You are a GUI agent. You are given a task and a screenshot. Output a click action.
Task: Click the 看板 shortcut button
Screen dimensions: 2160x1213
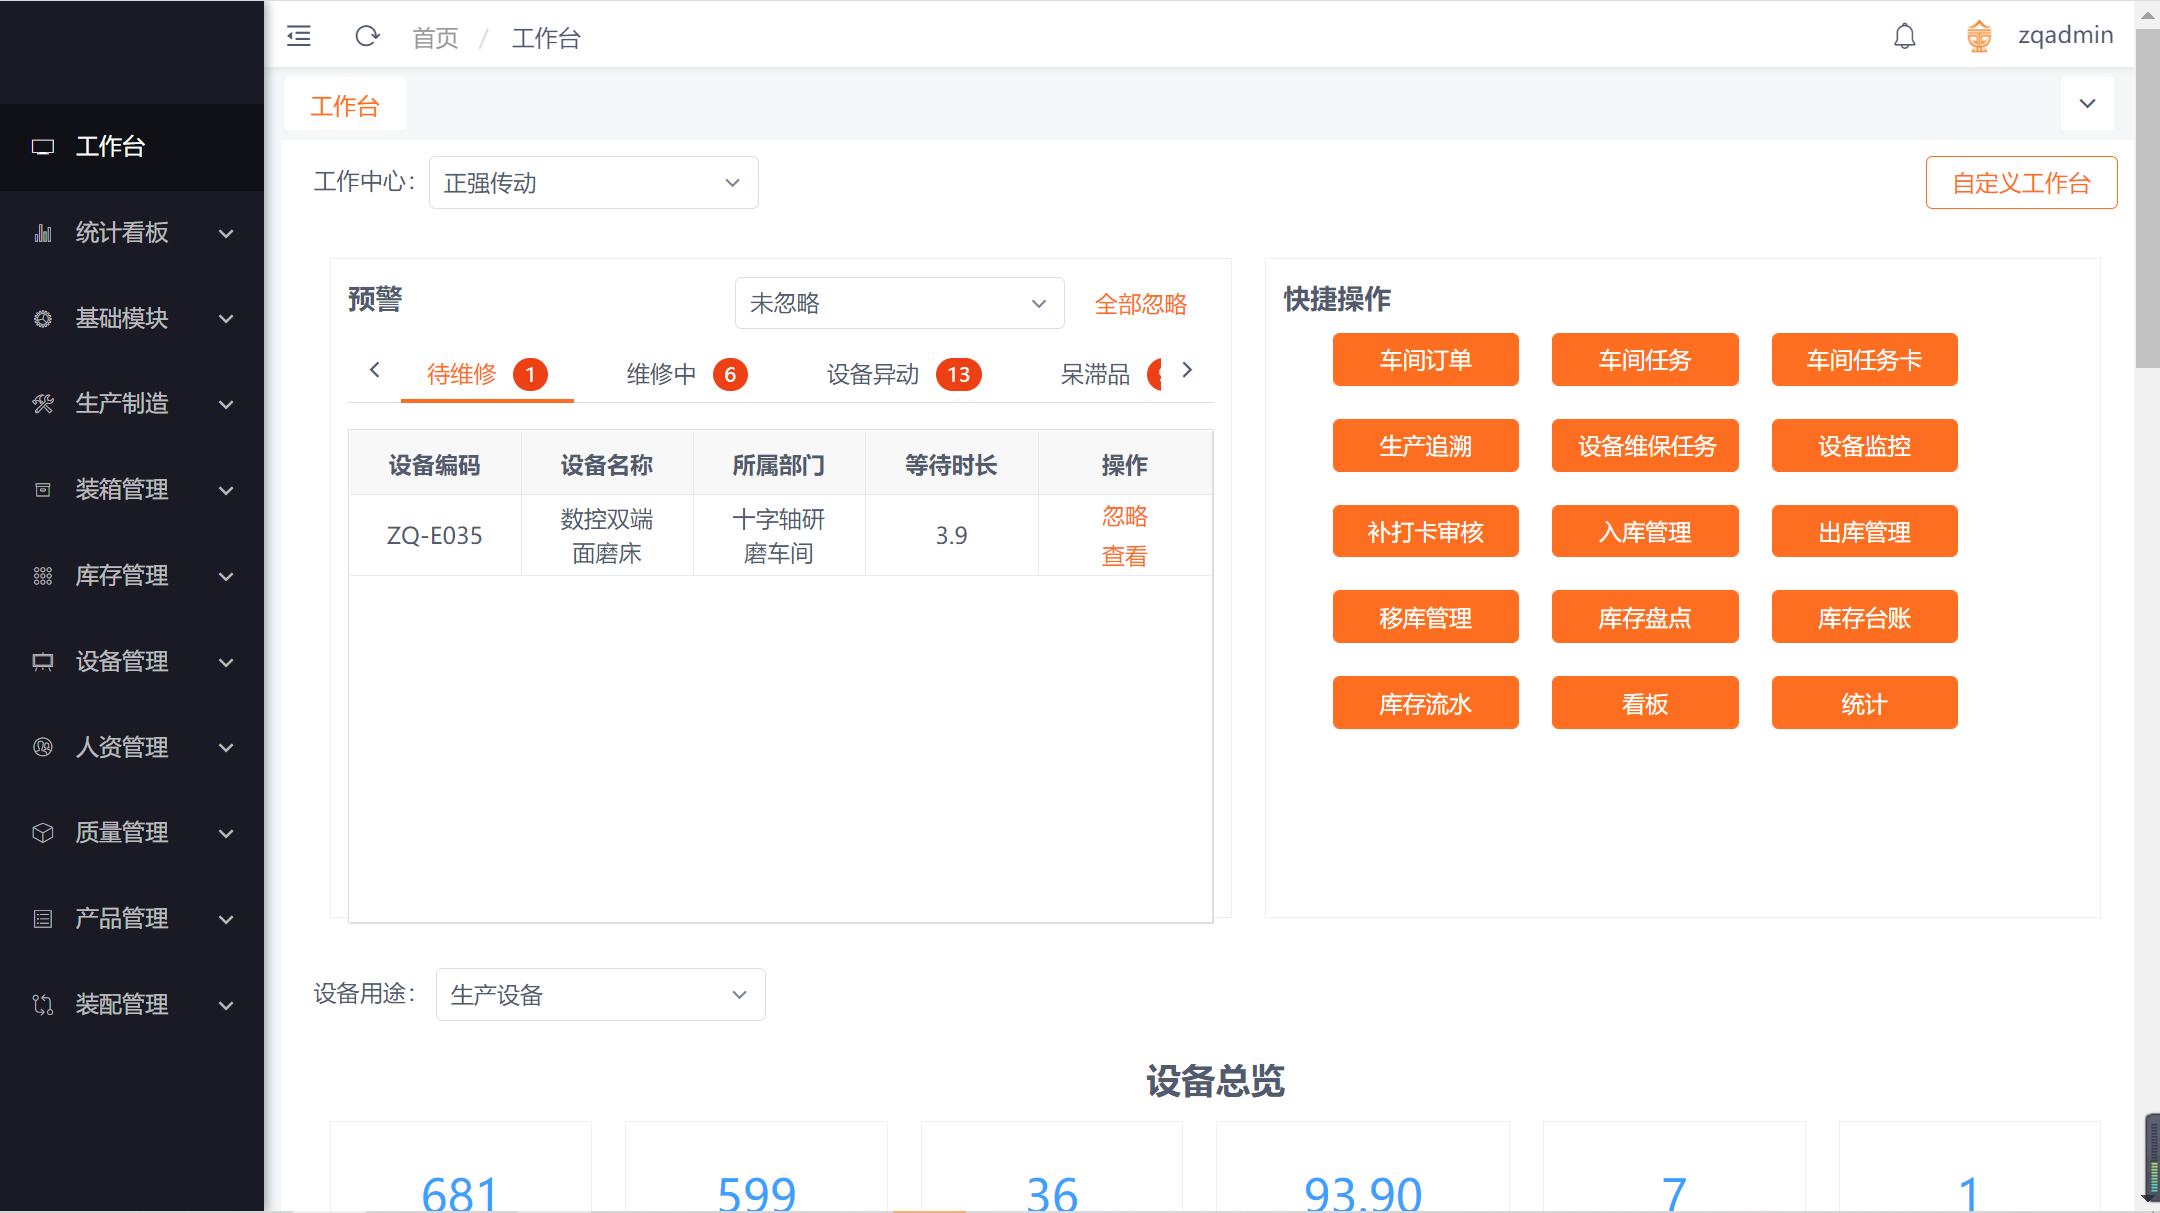coord(1645,704)
